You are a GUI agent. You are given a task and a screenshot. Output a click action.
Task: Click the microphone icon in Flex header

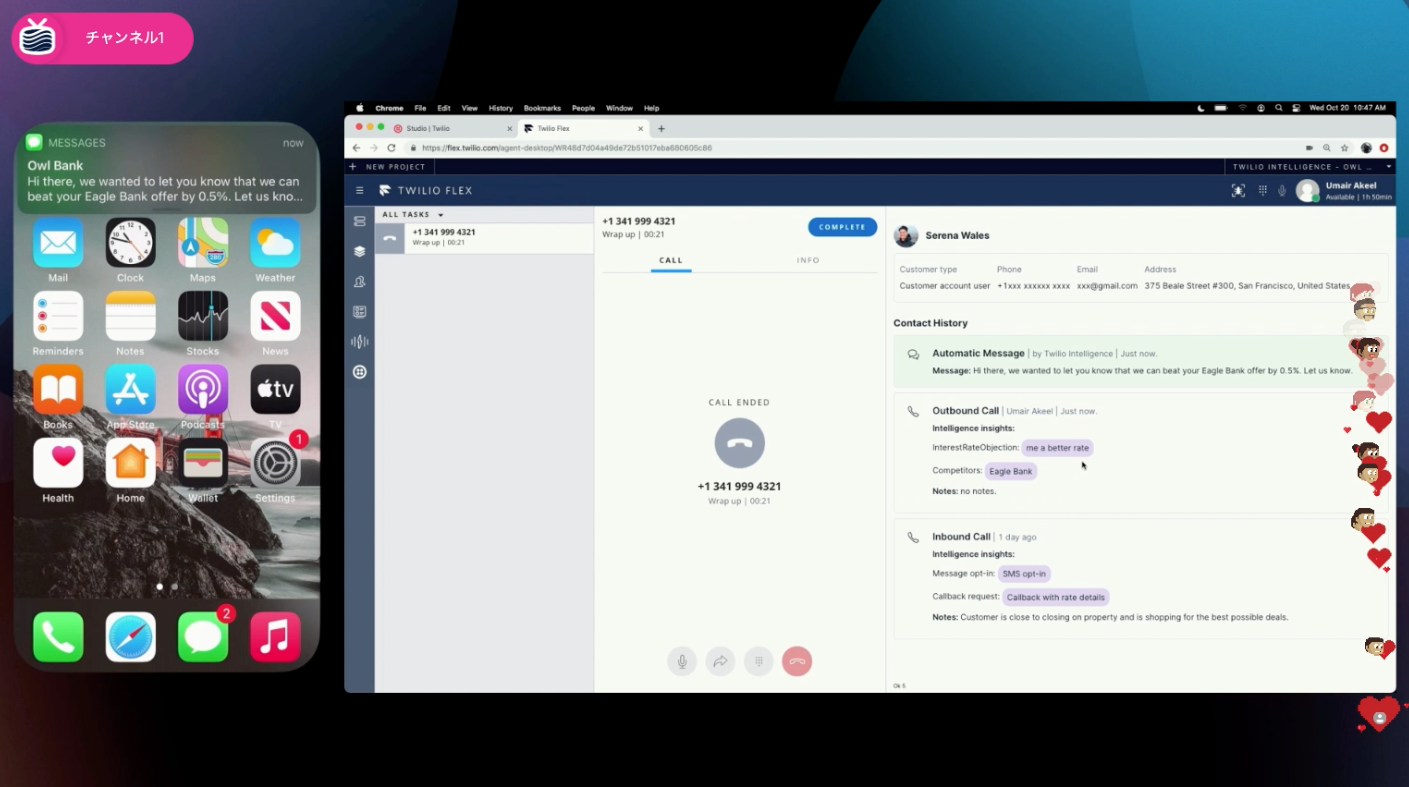point(1282,190)
